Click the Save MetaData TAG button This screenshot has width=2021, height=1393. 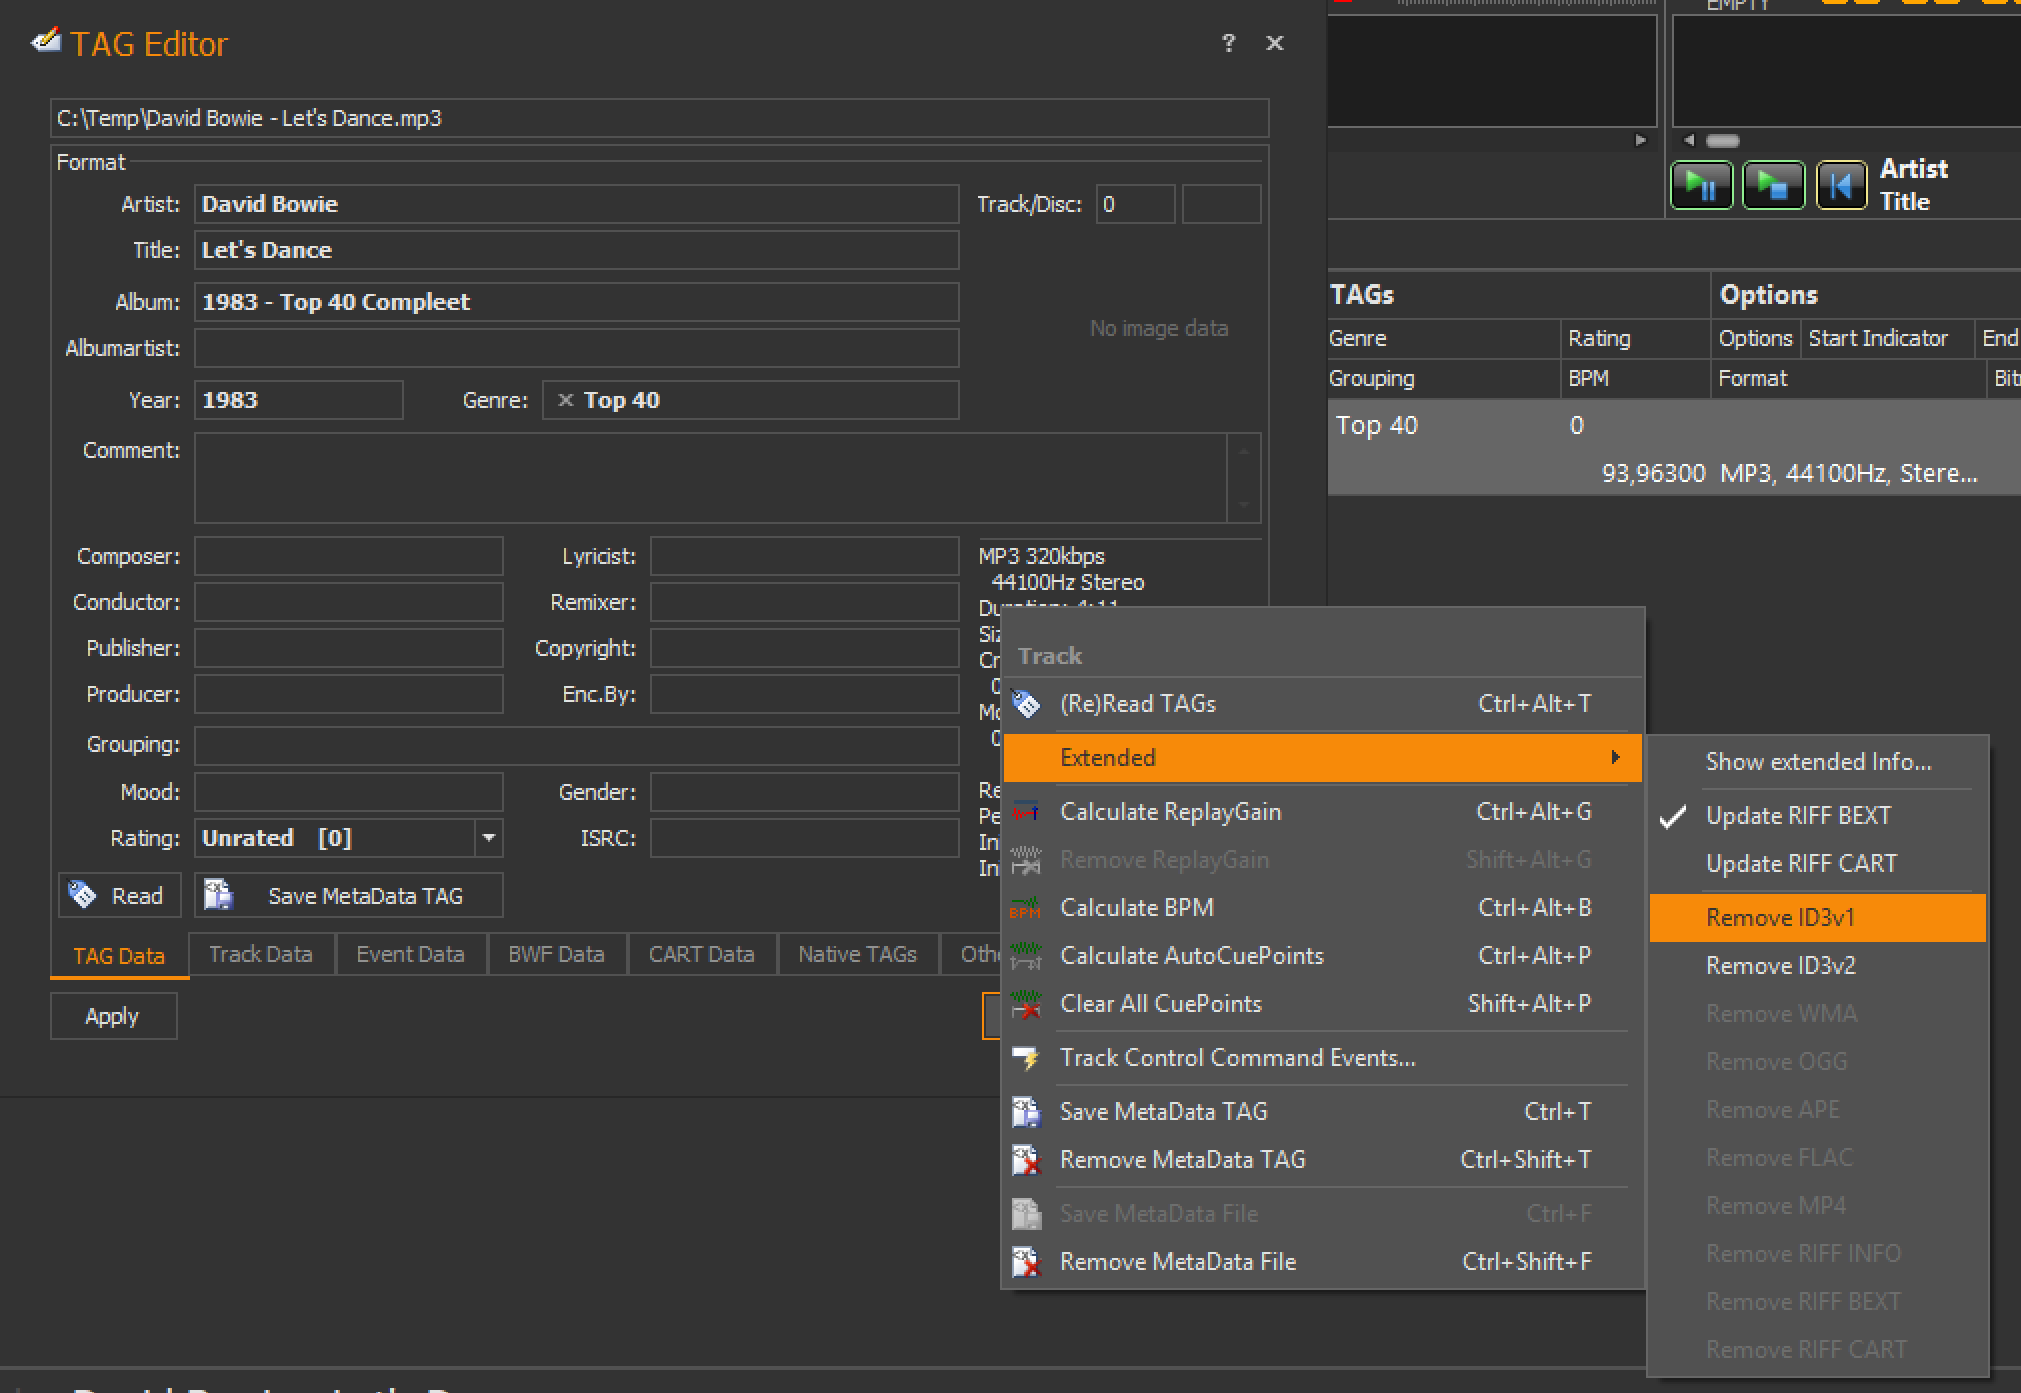(349, 896)
